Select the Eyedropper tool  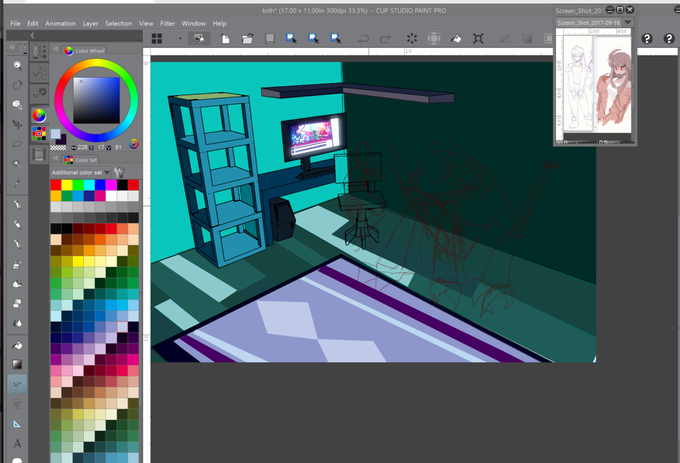pyautogui.click(x=17, y=183)
